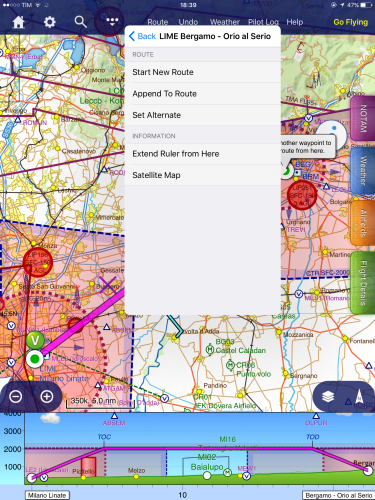Tap the zoom in plus icon
The width and height of the screenshot is (375, 500).
tap(47, 396)
